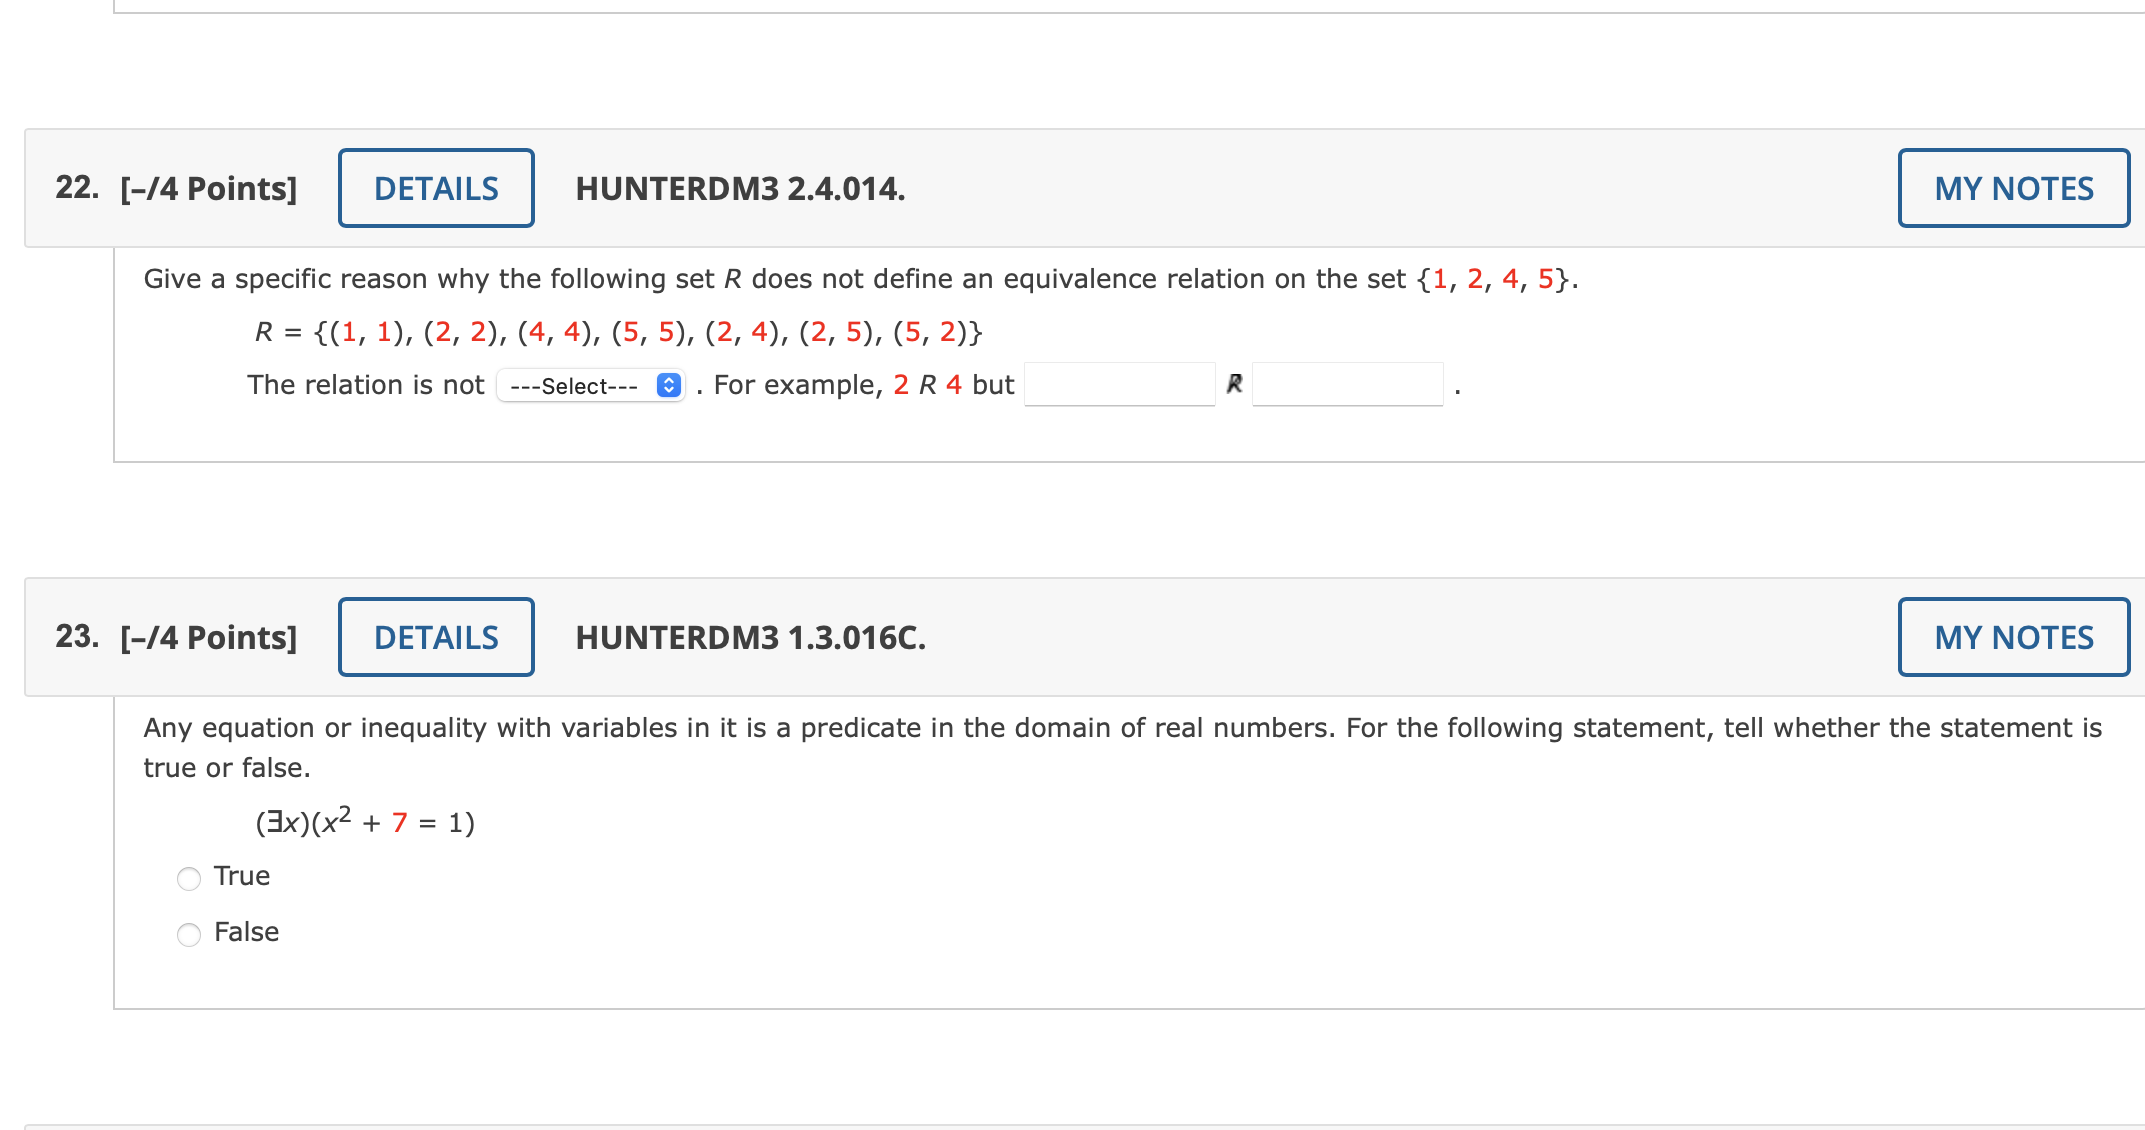Image resolution: width=2145 pixels, height=1130 pixels.
Task: Open MY NOTES for question 22
Action: pos(2013,188)
